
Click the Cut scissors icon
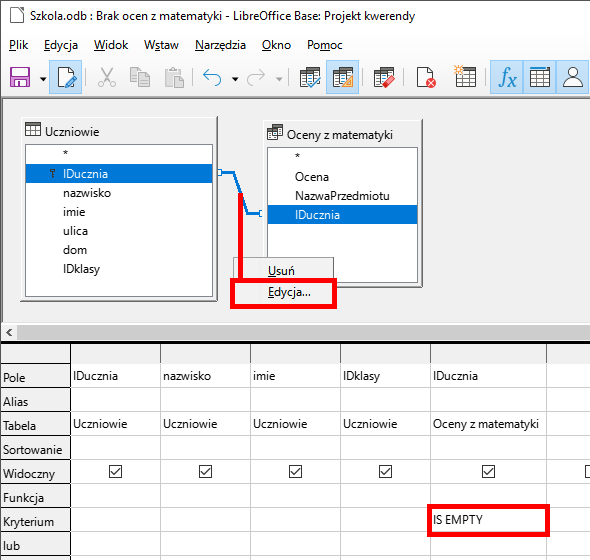[x=107, y=77]
